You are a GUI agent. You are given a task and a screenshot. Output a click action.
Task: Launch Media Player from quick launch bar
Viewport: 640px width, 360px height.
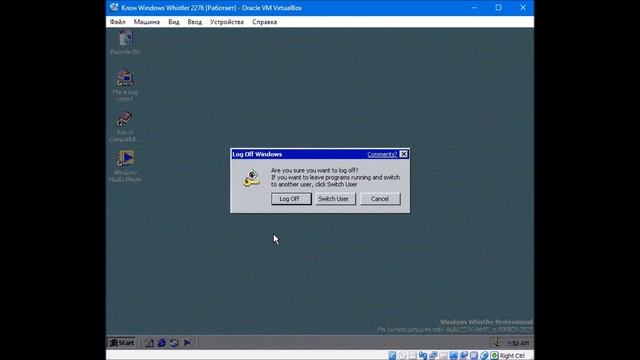pyautogui.click(x=187, y=343)
